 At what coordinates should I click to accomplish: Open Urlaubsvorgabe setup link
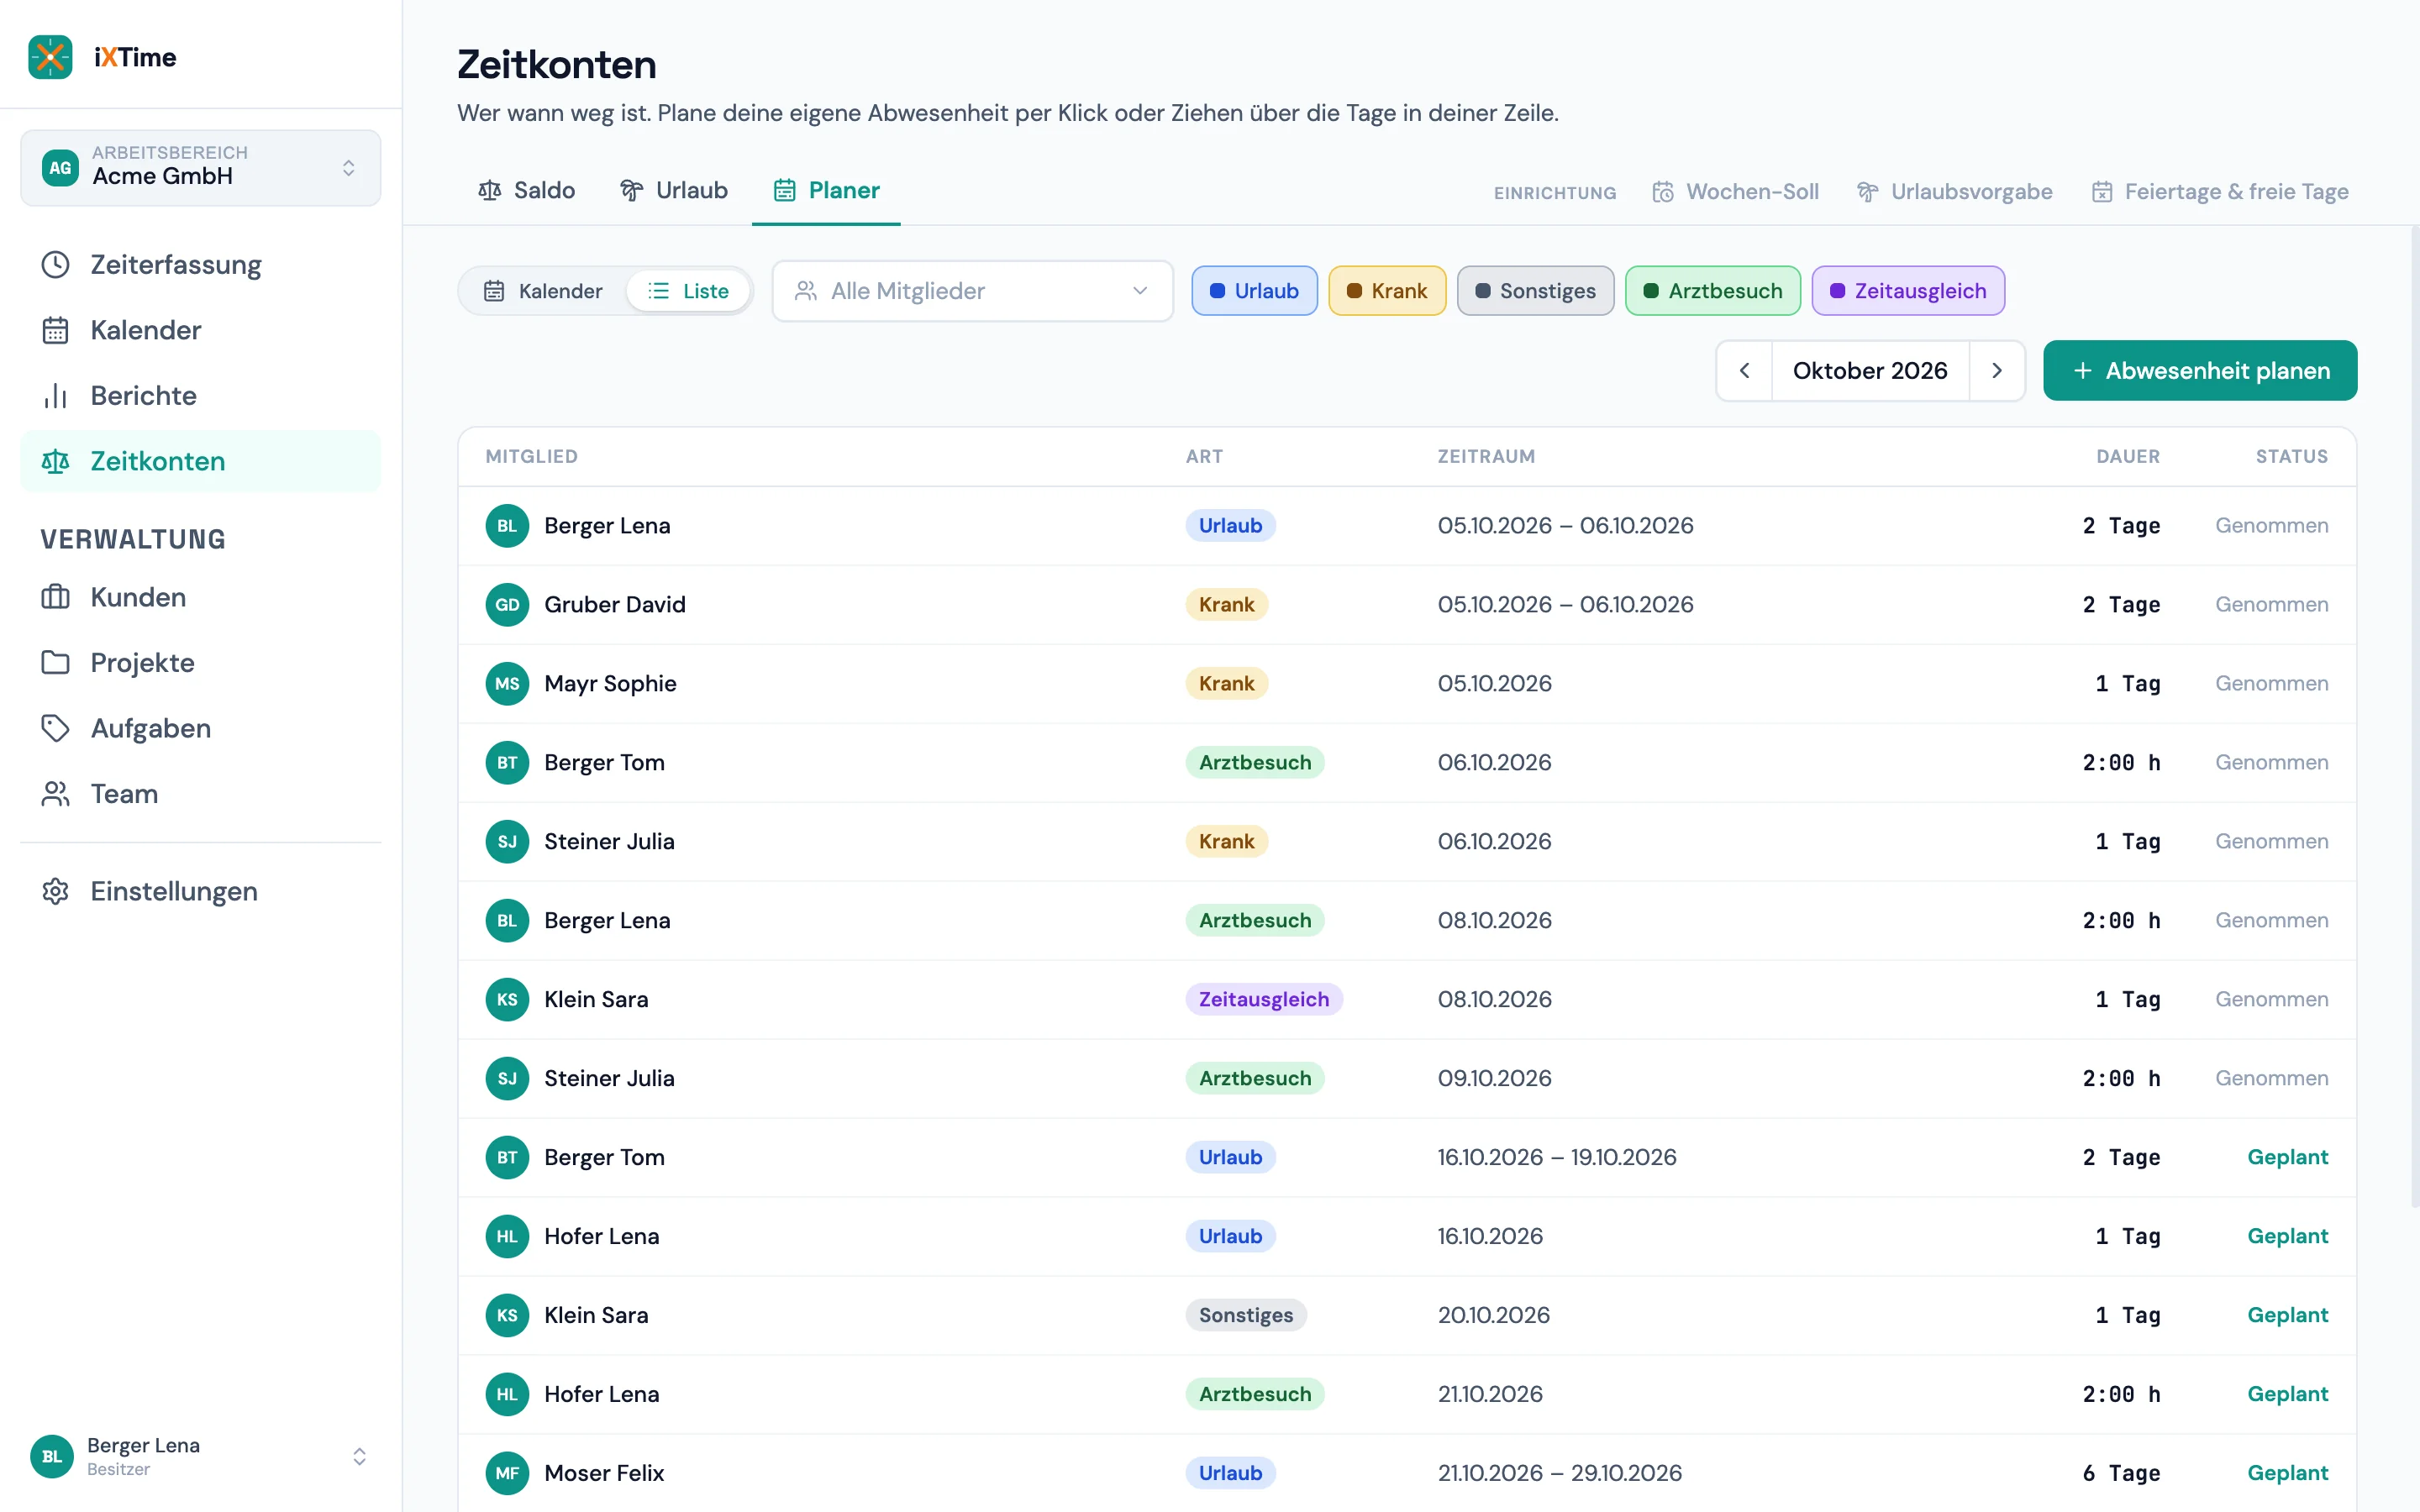[x=1954, y=192]
